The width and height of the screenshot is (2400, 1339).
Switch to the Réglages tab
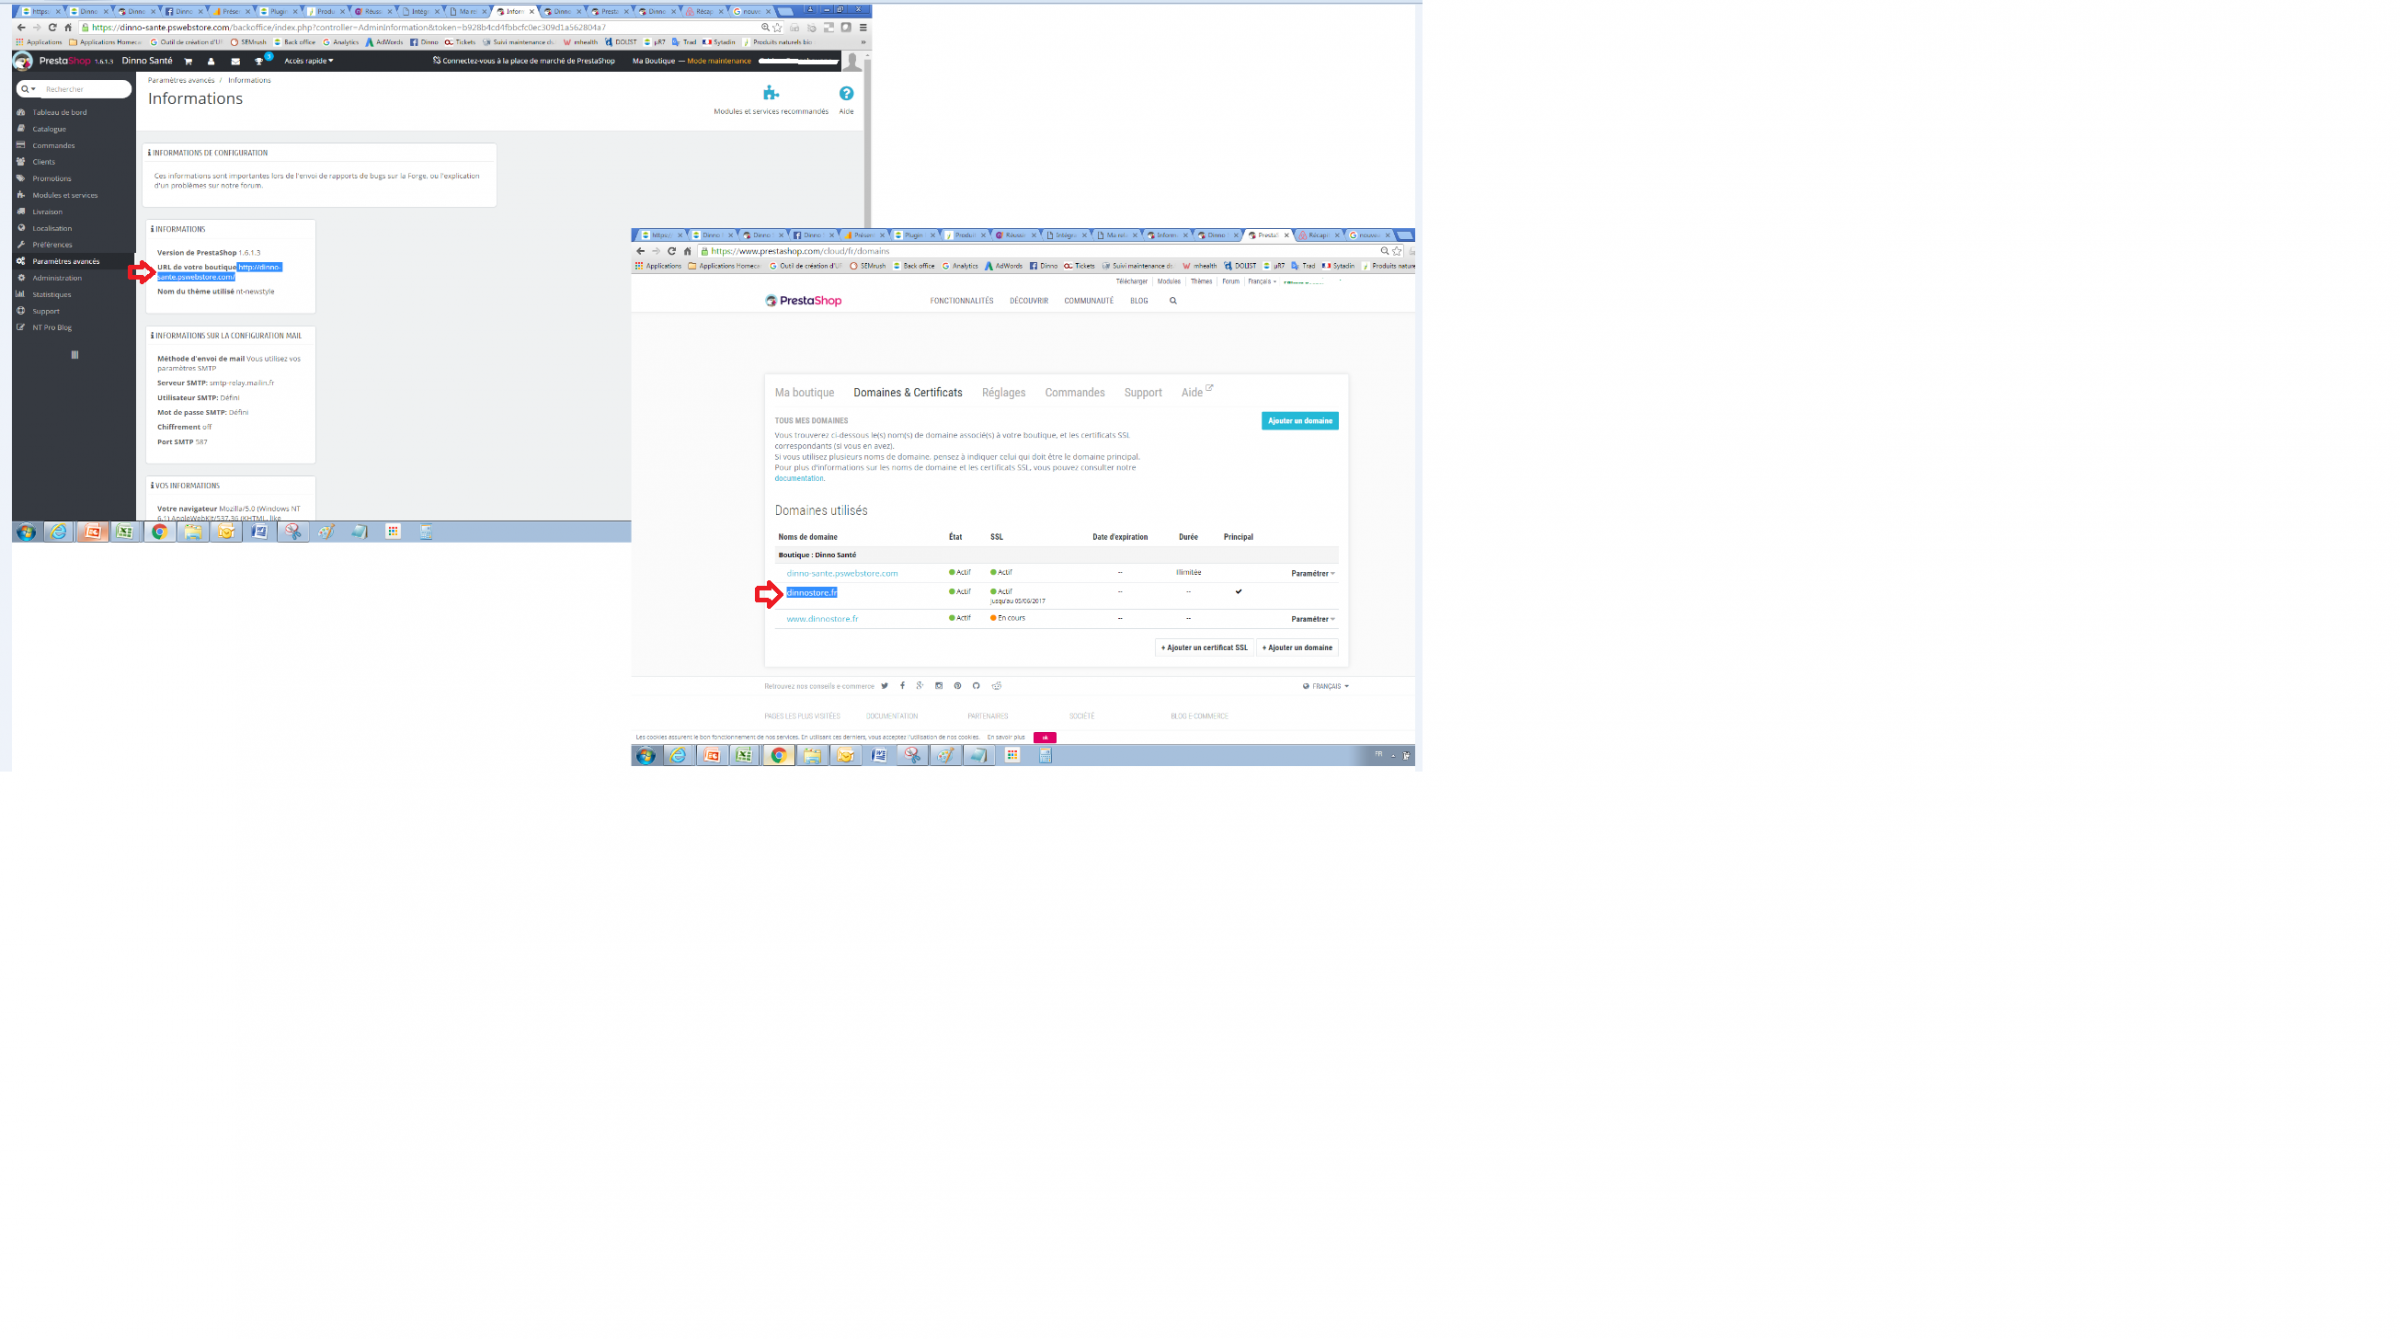[x=1003, y=393]
